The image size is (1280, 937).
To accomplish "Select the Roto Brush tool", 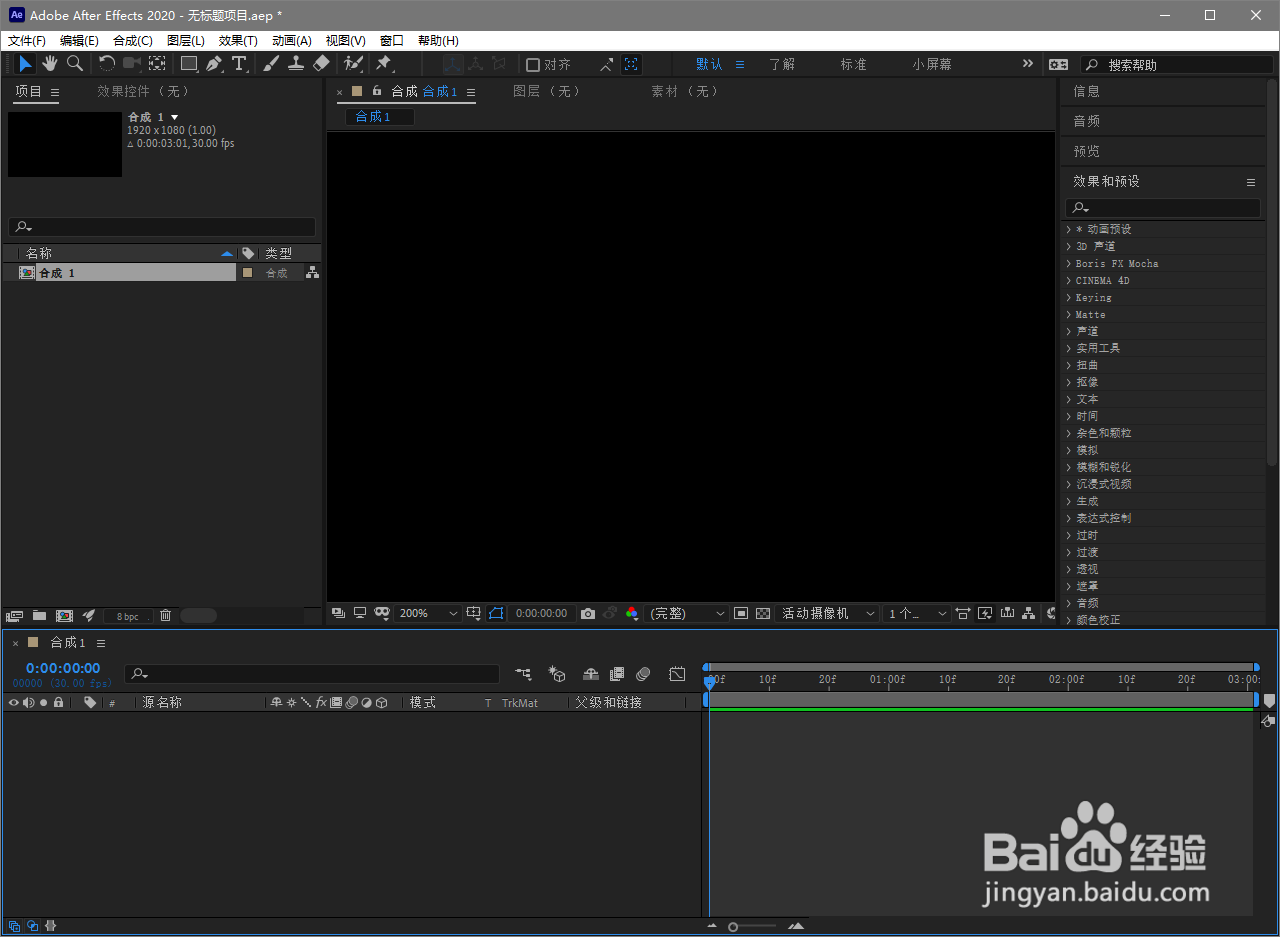I will click(x=353, y=64).
